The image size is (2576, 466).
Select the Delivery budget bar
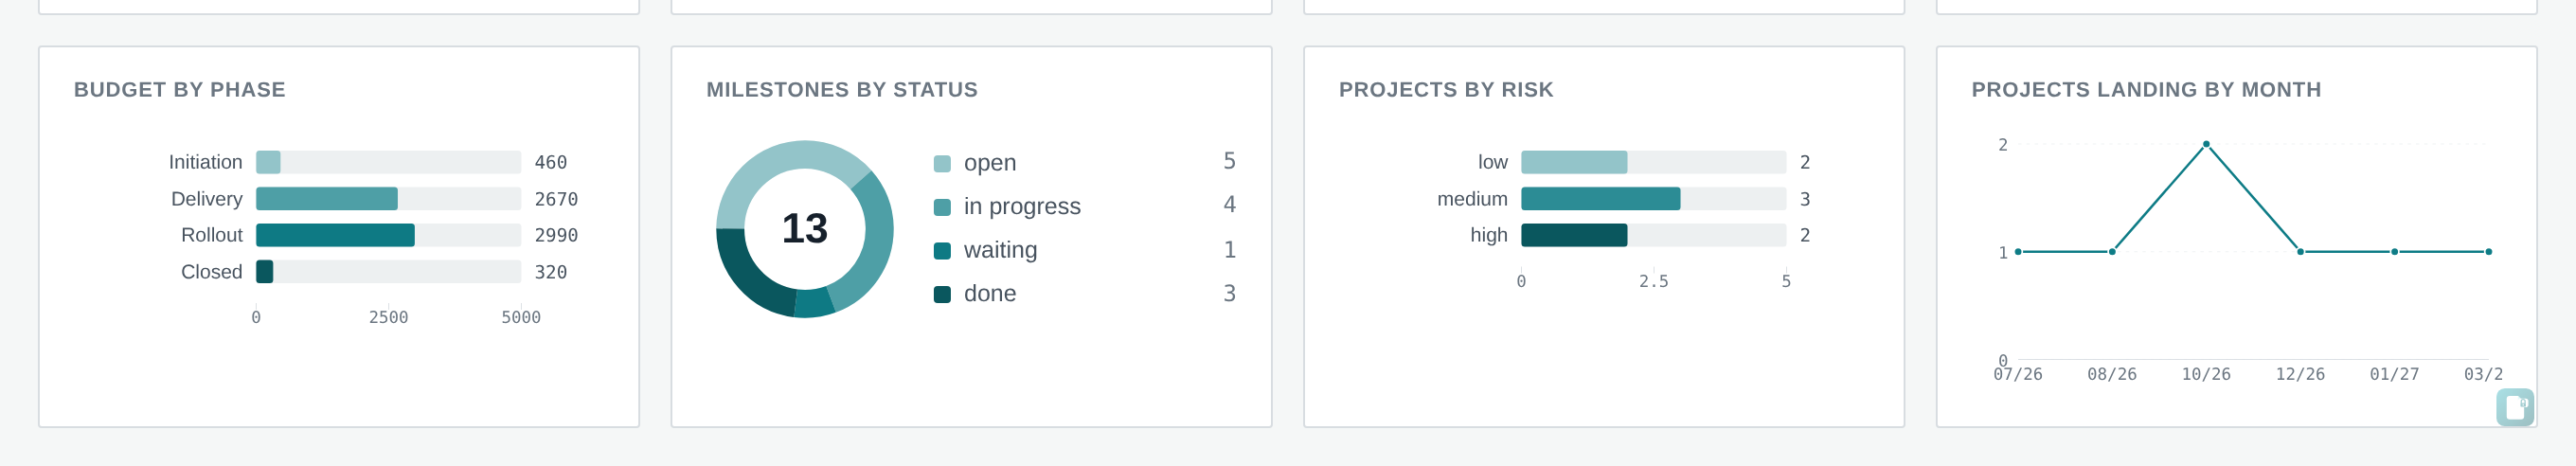[x=327, y=199]
